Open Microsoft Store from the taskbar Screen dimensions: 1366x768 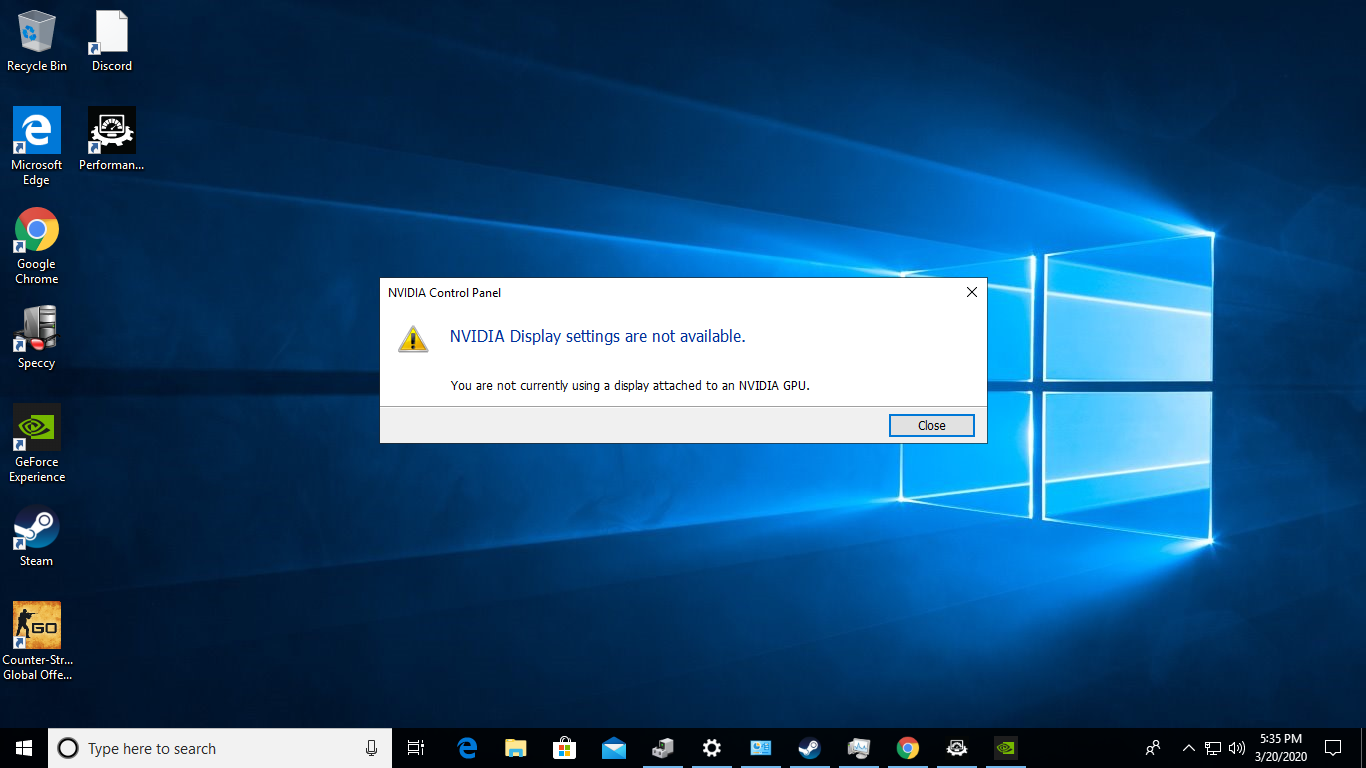[x=565, y=748]
